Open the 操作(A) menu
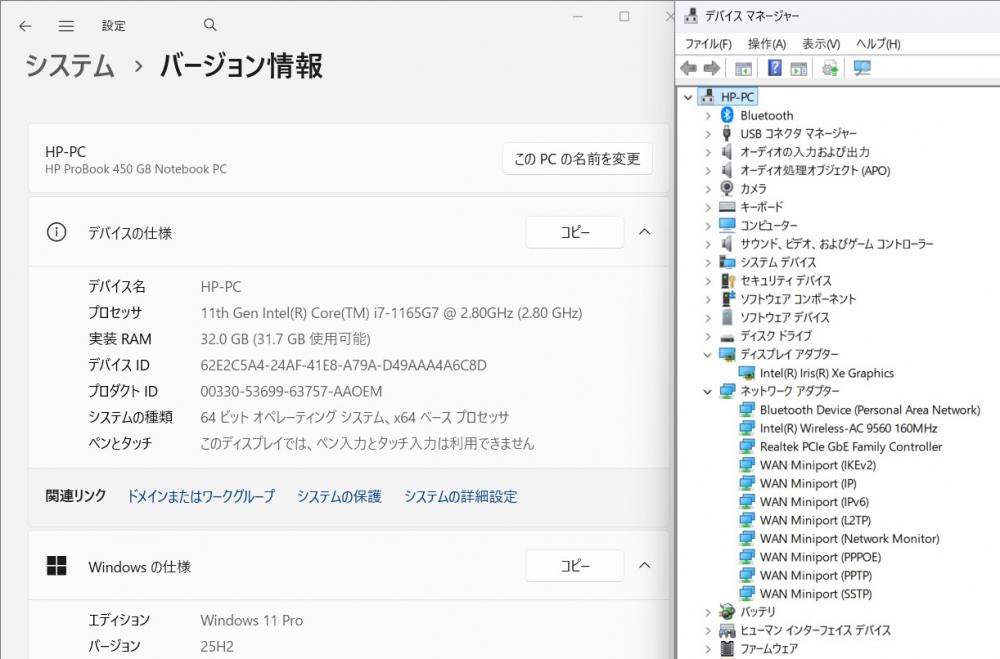Screen dimensions: 1000x659 [x=766, y=44]
